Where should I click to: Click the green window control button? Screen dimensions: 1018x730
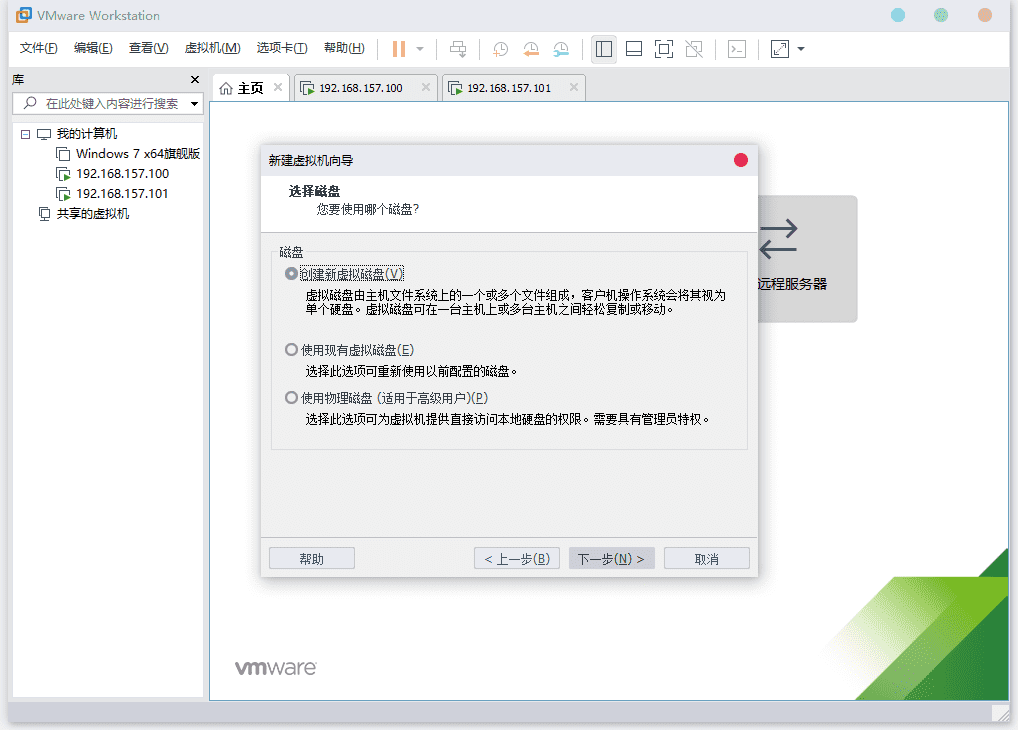coord(941,15)
